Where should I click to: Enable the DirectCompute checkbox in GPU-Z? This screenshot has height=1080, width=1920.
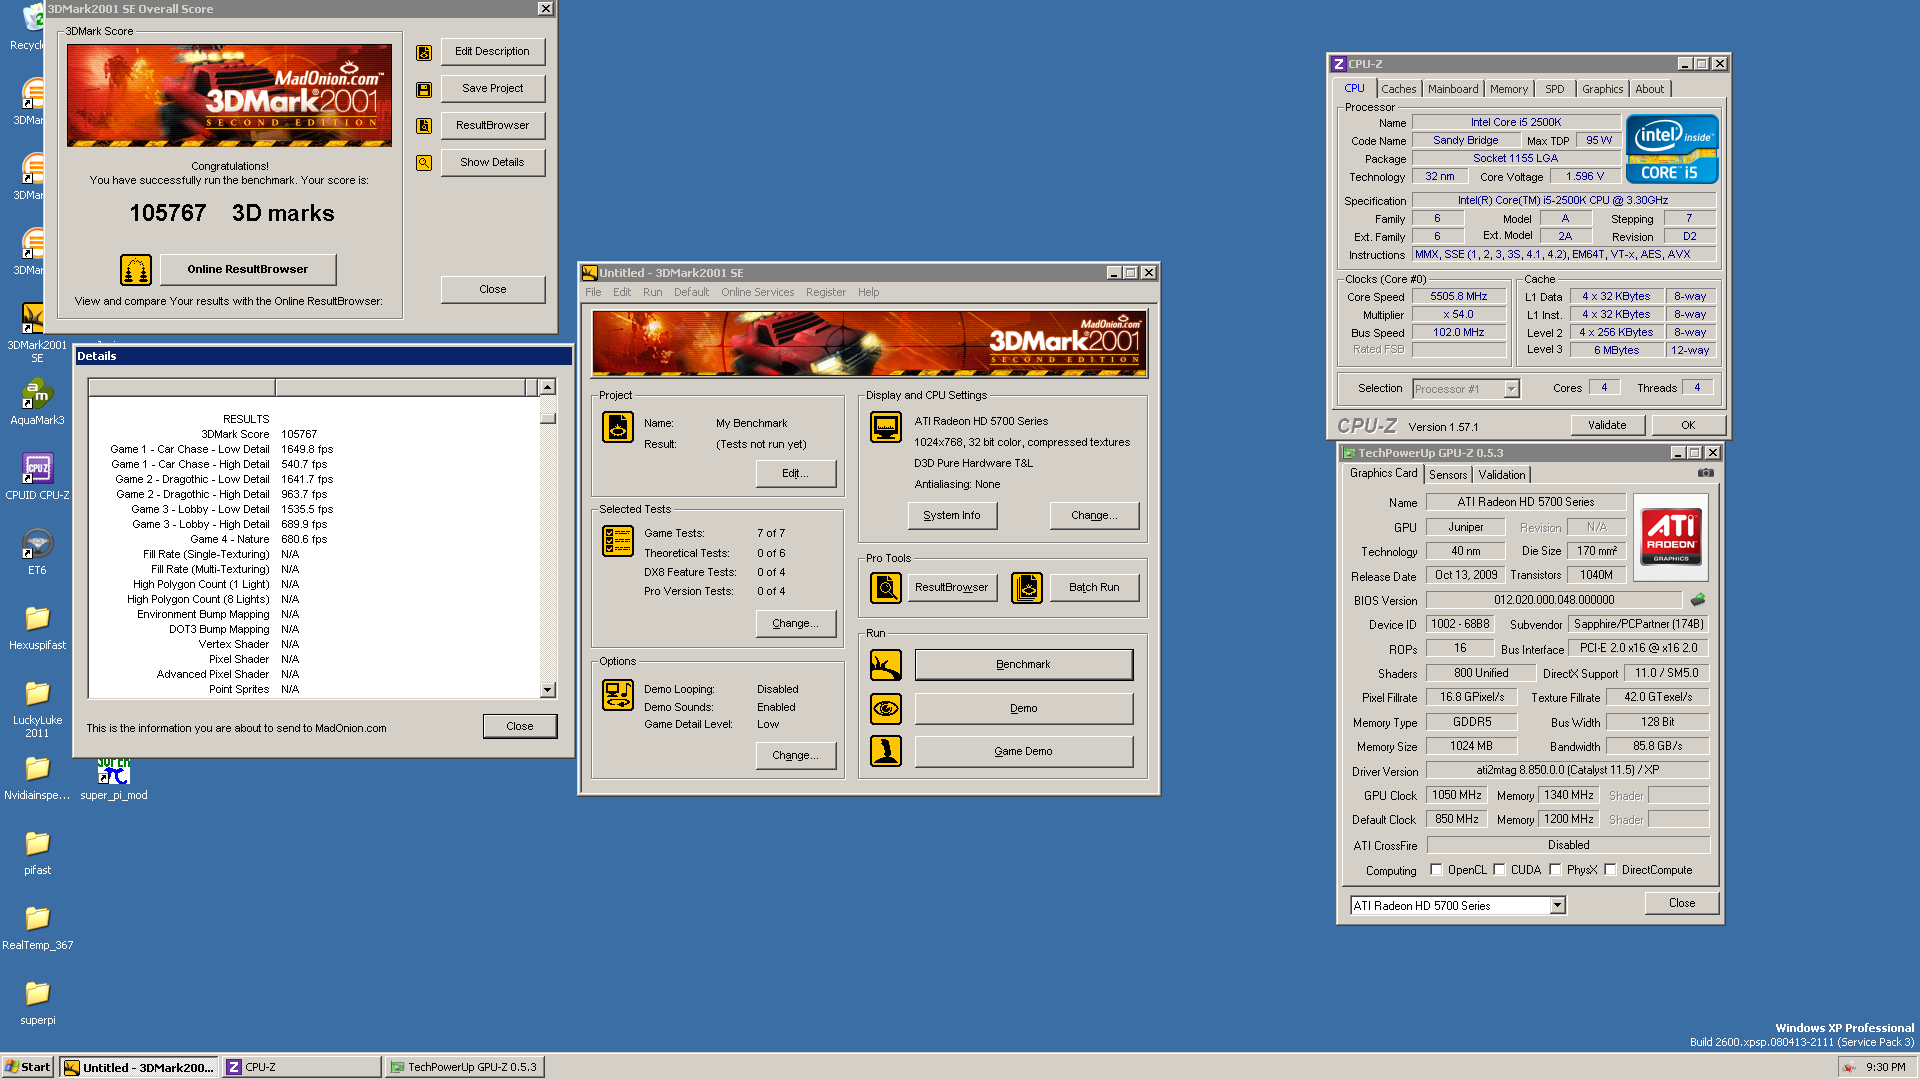tap(1610, 870)
